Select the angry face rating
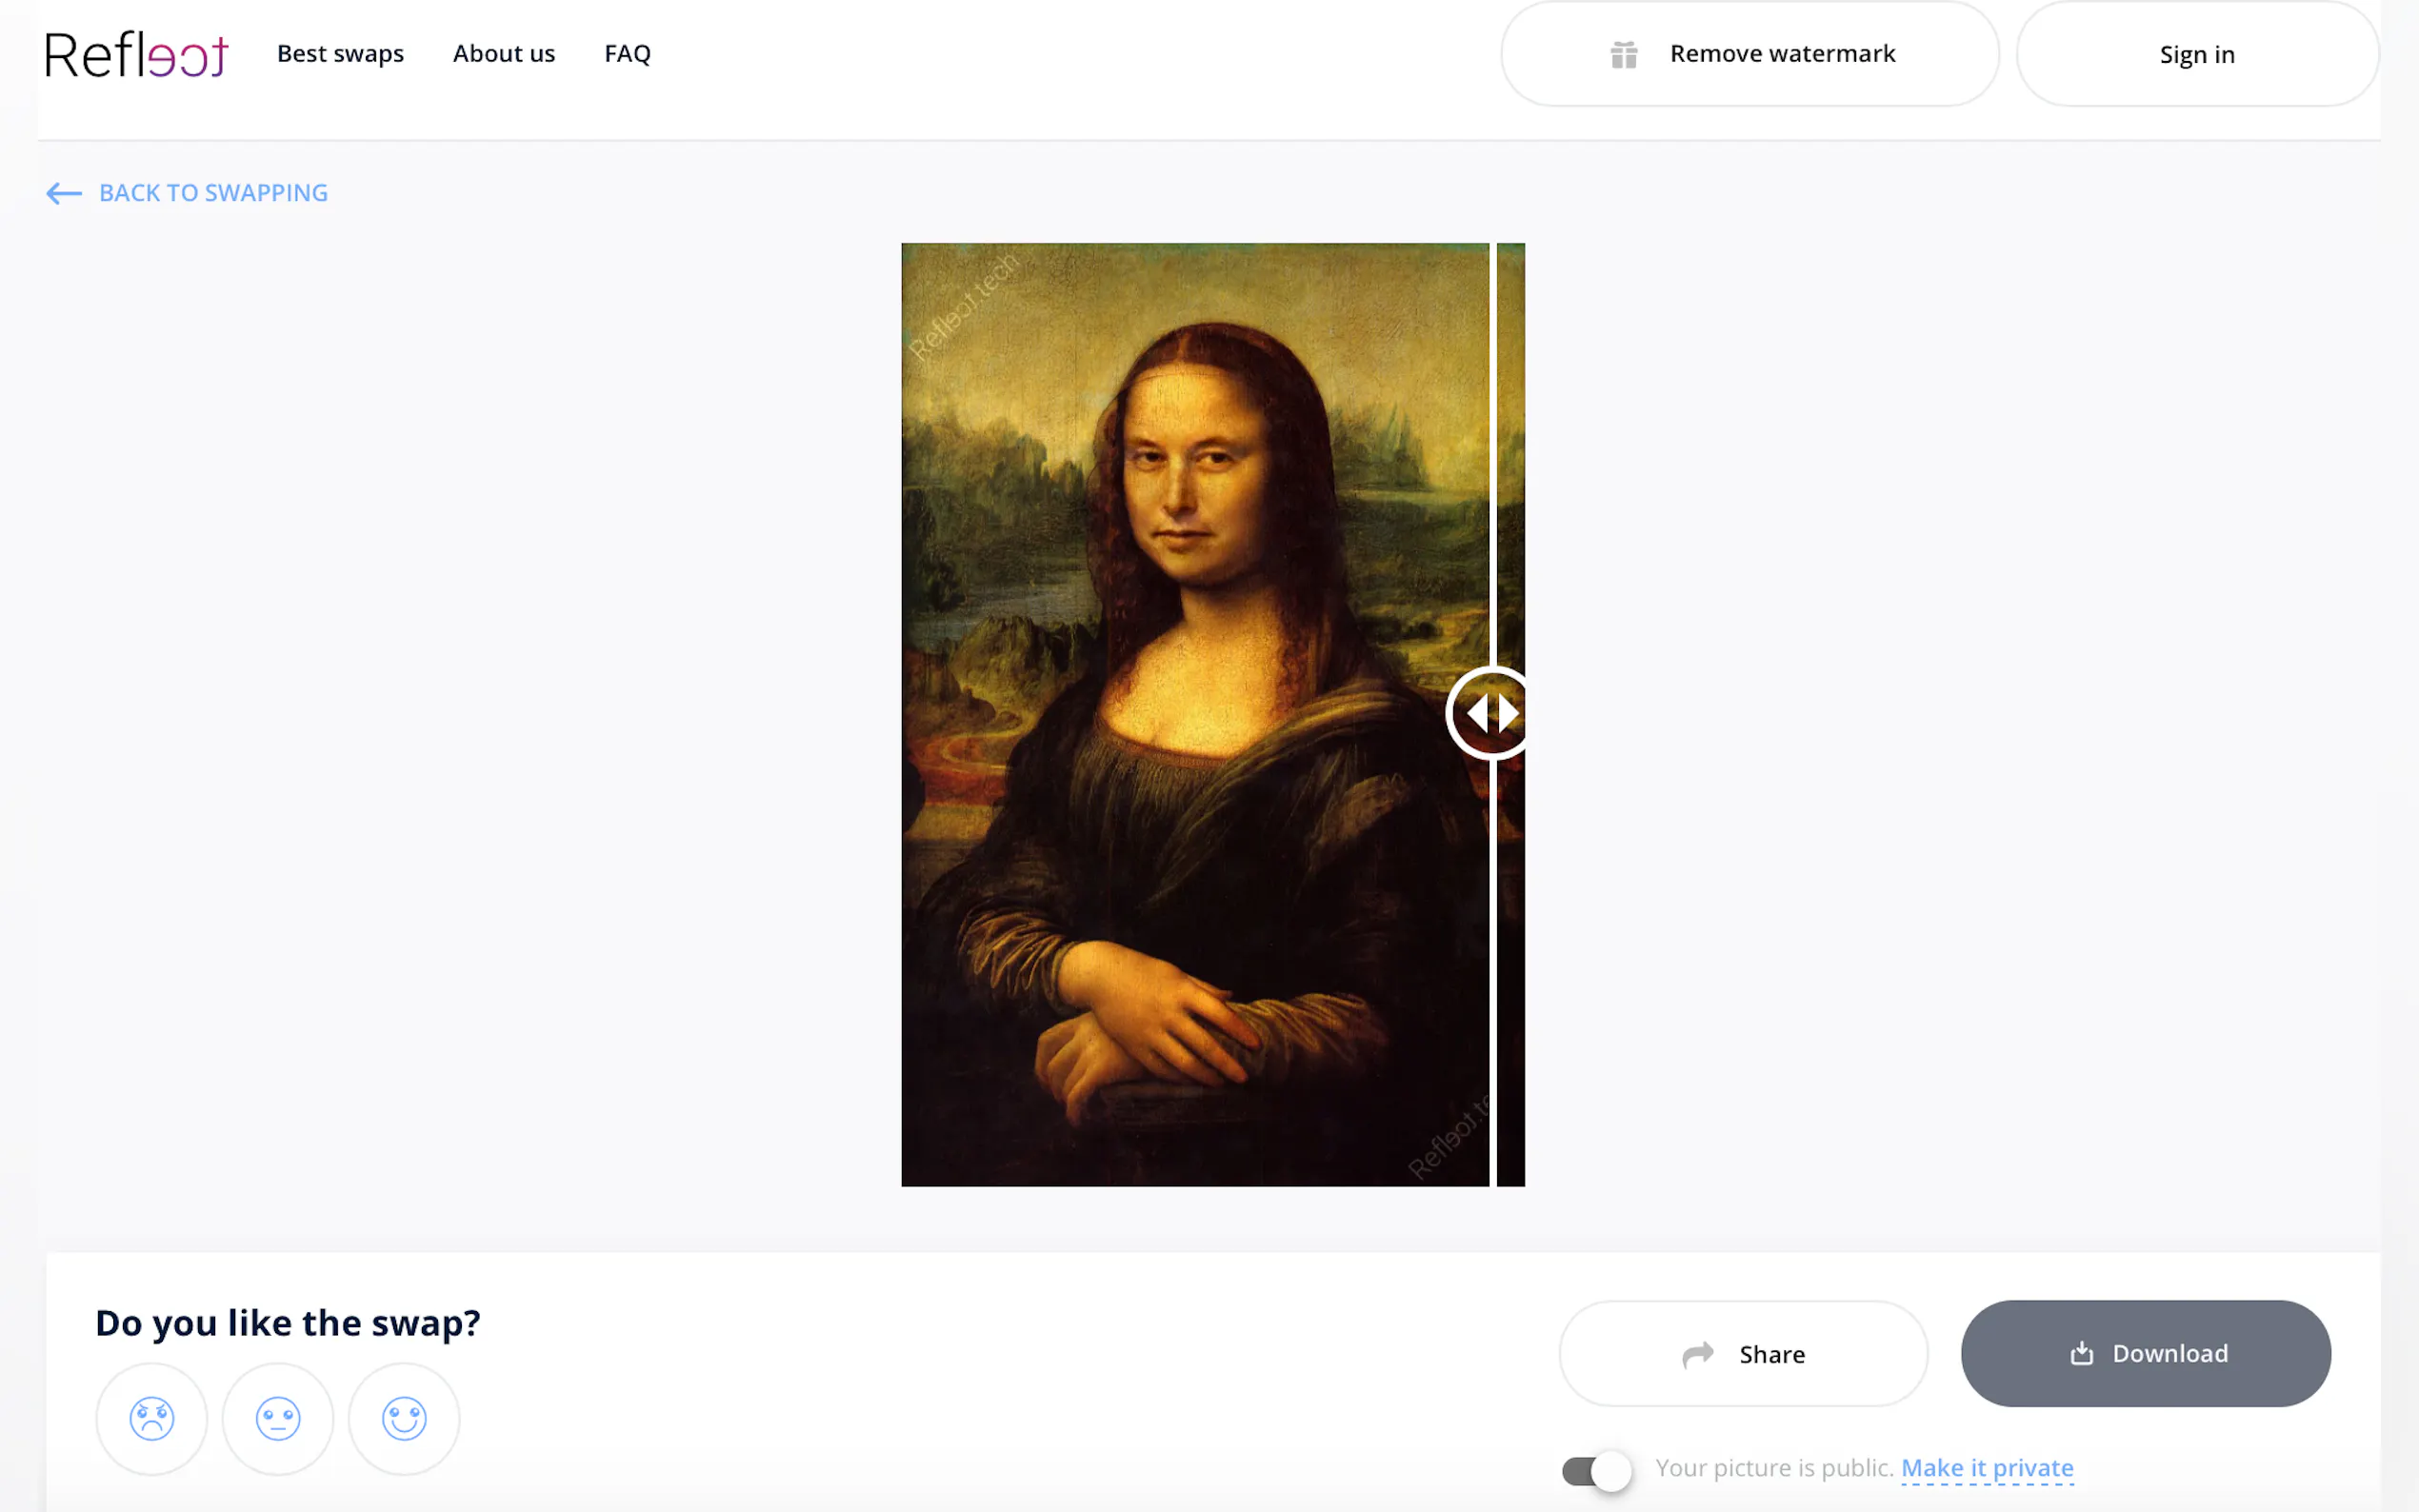The width and height of the screenshot is (2419, 1512). coord(152,1418)
